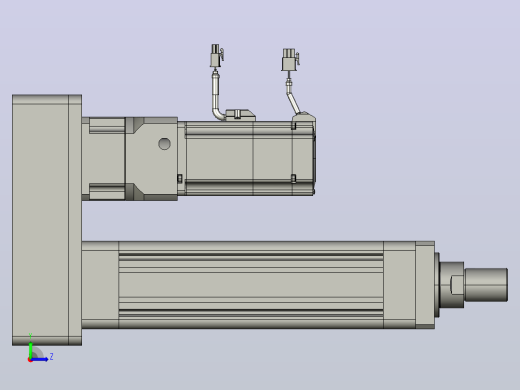The height and width of the screenshot is (390, 520).
Task: Select the tall belt housing plate
Action: (47, 220)
